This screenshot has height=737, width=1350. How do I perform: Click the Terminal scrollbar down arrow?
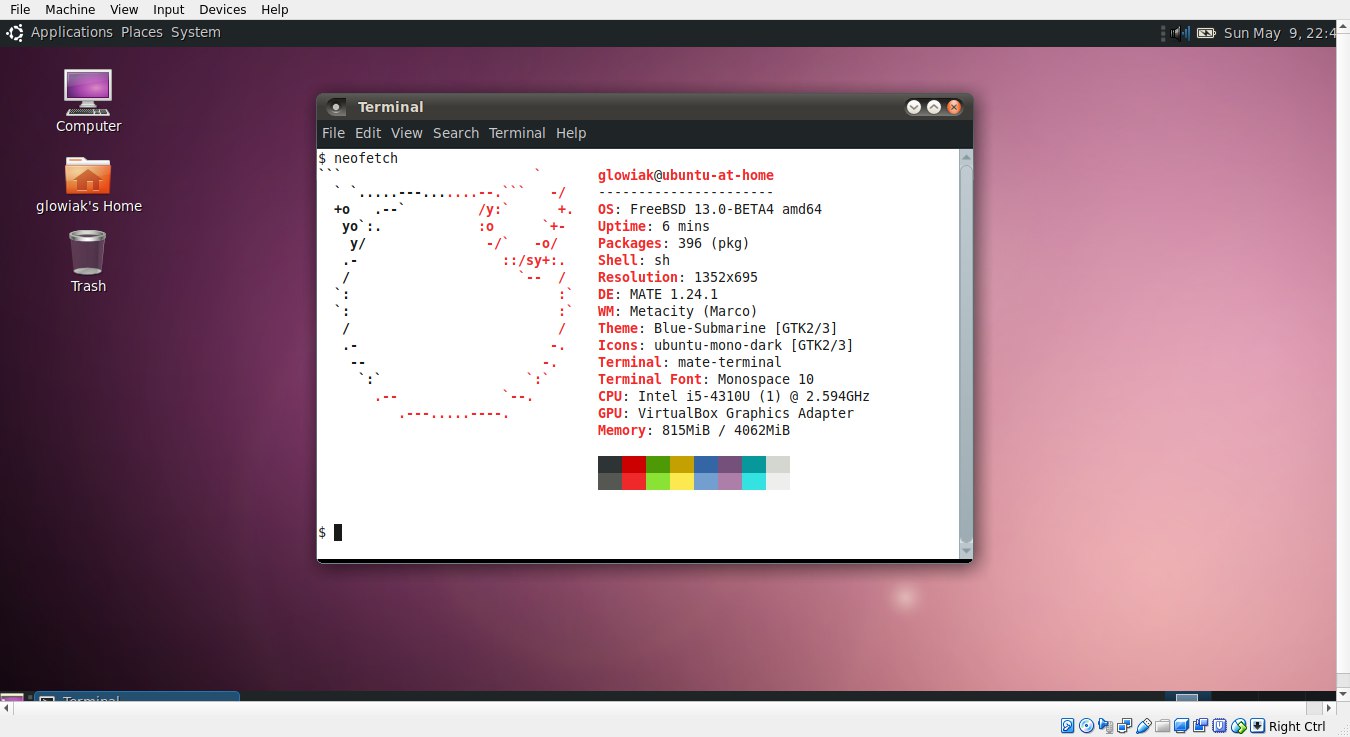[966, 549]
